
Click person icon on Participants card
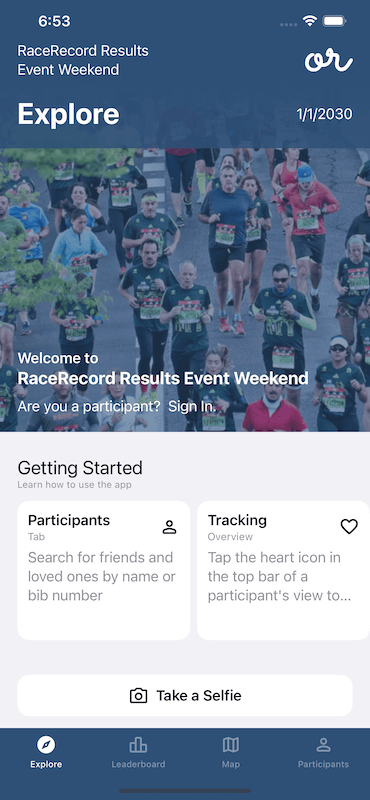click(x=169, y=527)
